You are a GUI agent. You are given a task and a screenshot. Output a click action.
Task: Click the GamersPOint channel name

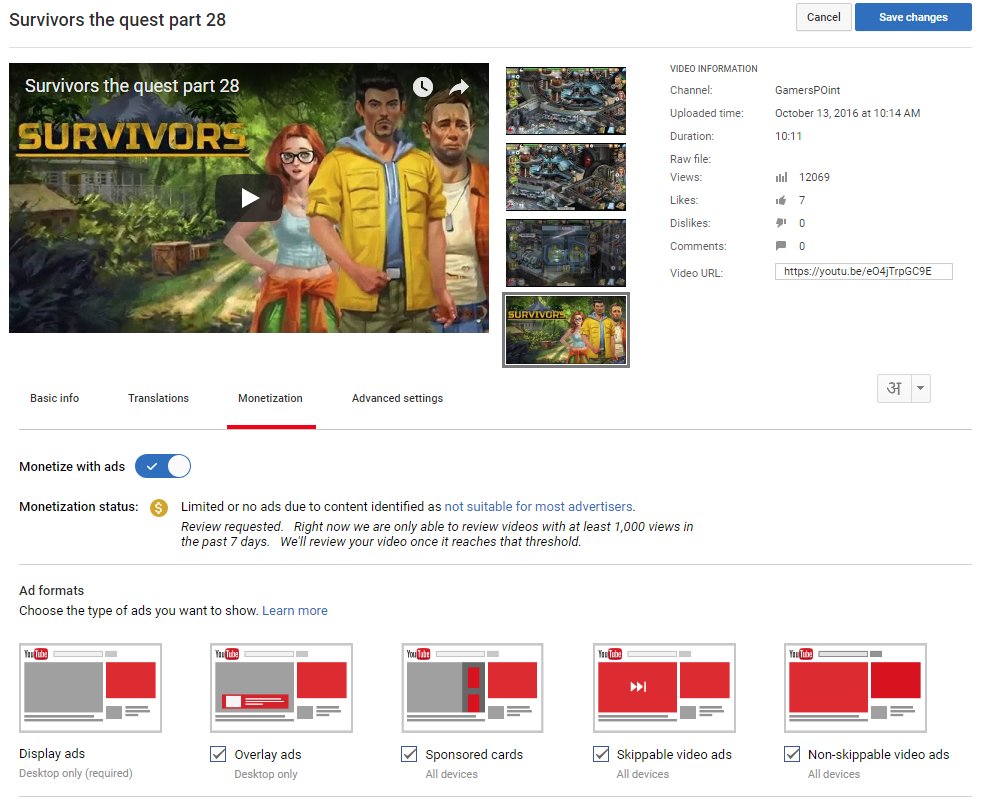[x=807, y=90]
